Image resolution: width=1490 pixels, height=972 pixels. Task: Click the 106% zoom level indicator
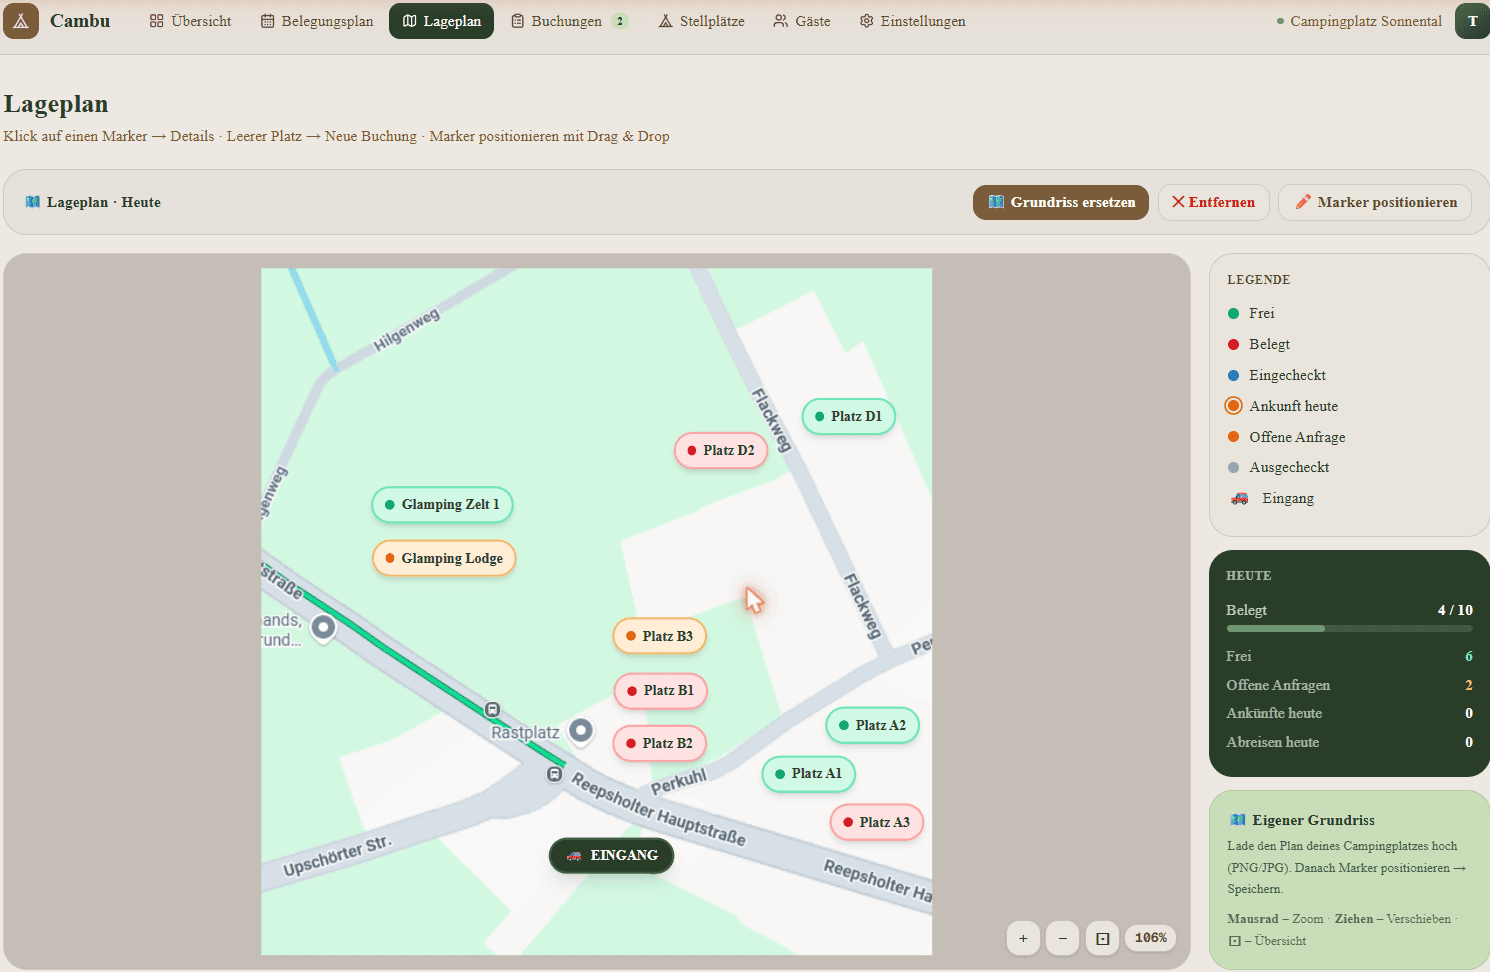1151,938
